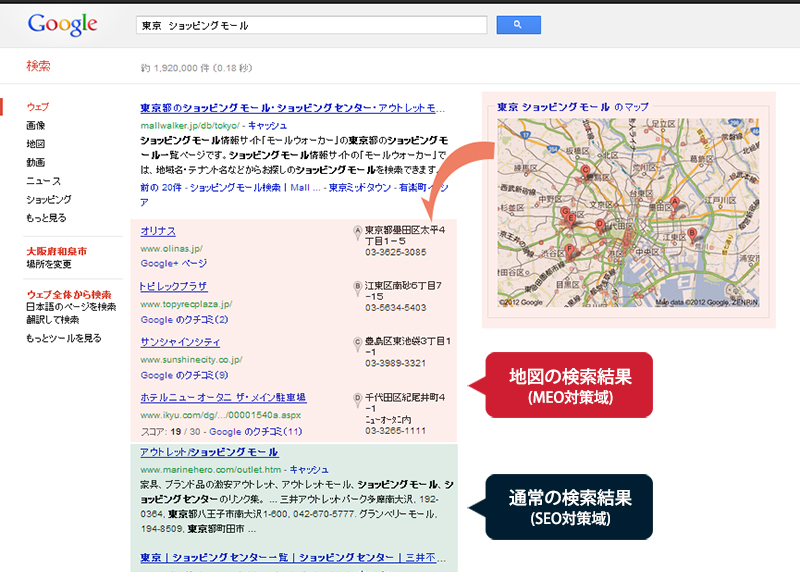Click map marker A next to the Olinas address
800x572 pixels.
[x=358, y=233]
